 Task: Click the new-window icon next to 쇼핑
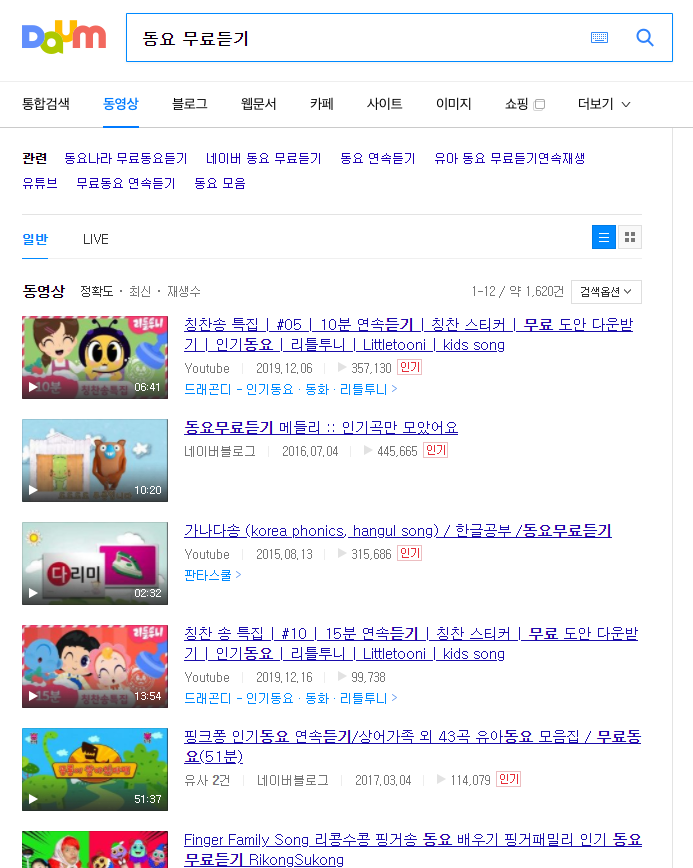(540, 104)
